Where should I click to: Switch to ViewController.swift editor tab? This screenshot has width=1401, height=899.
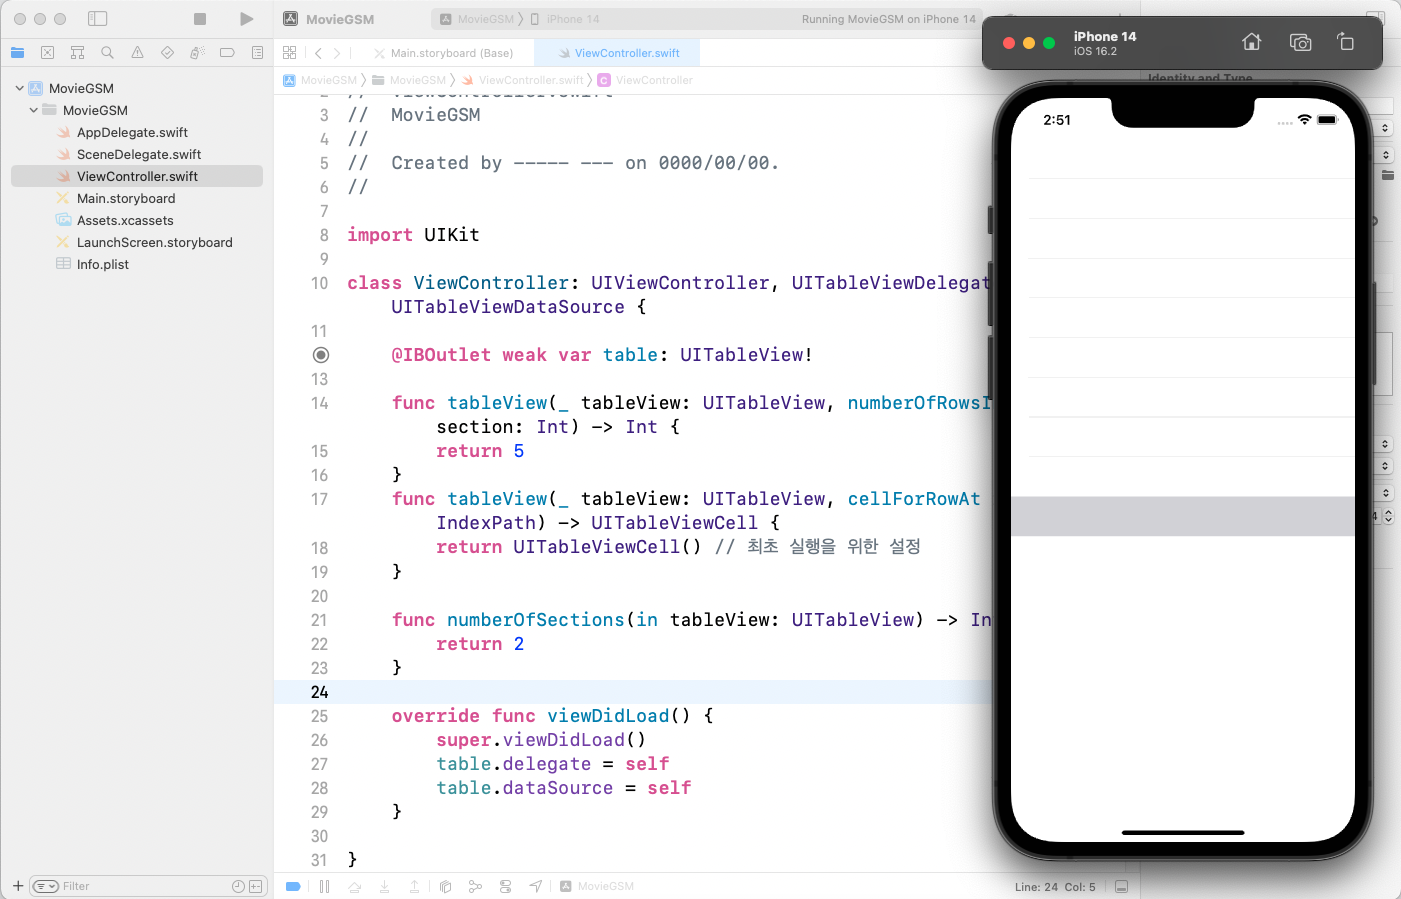(x=618, y=53)
